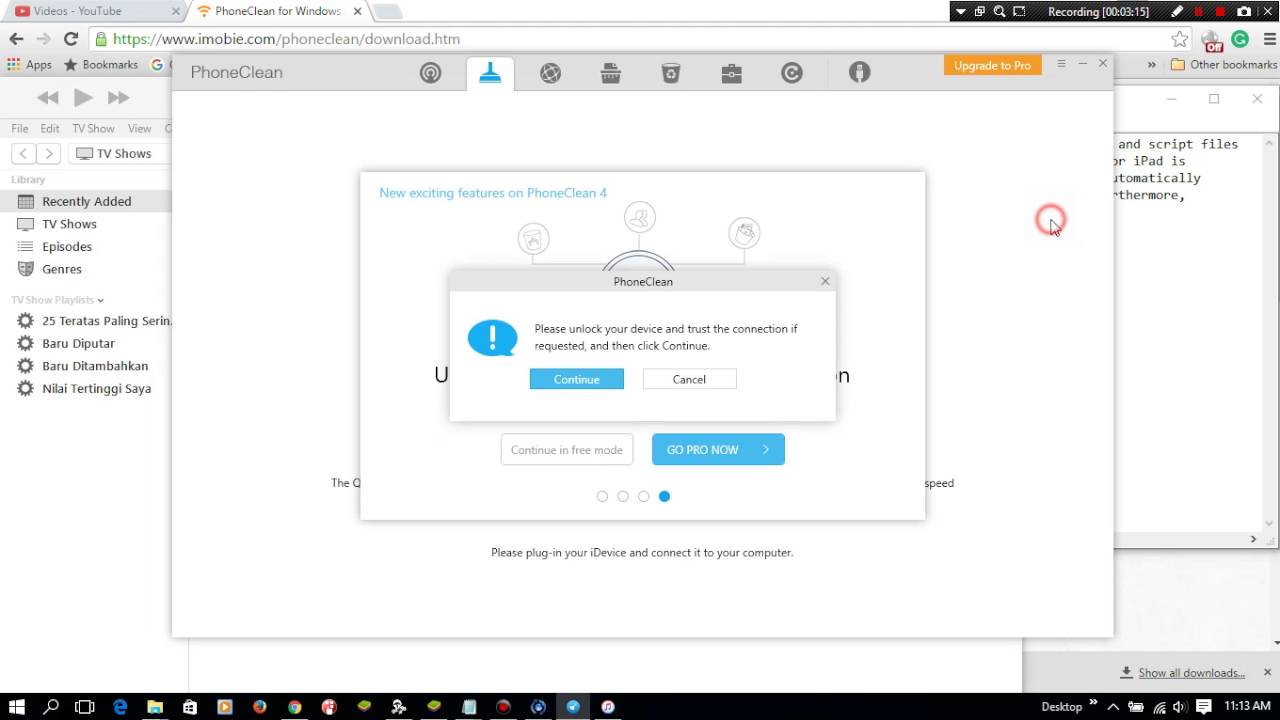
Task: Click browser forward arrow
Action: (43, 39)
